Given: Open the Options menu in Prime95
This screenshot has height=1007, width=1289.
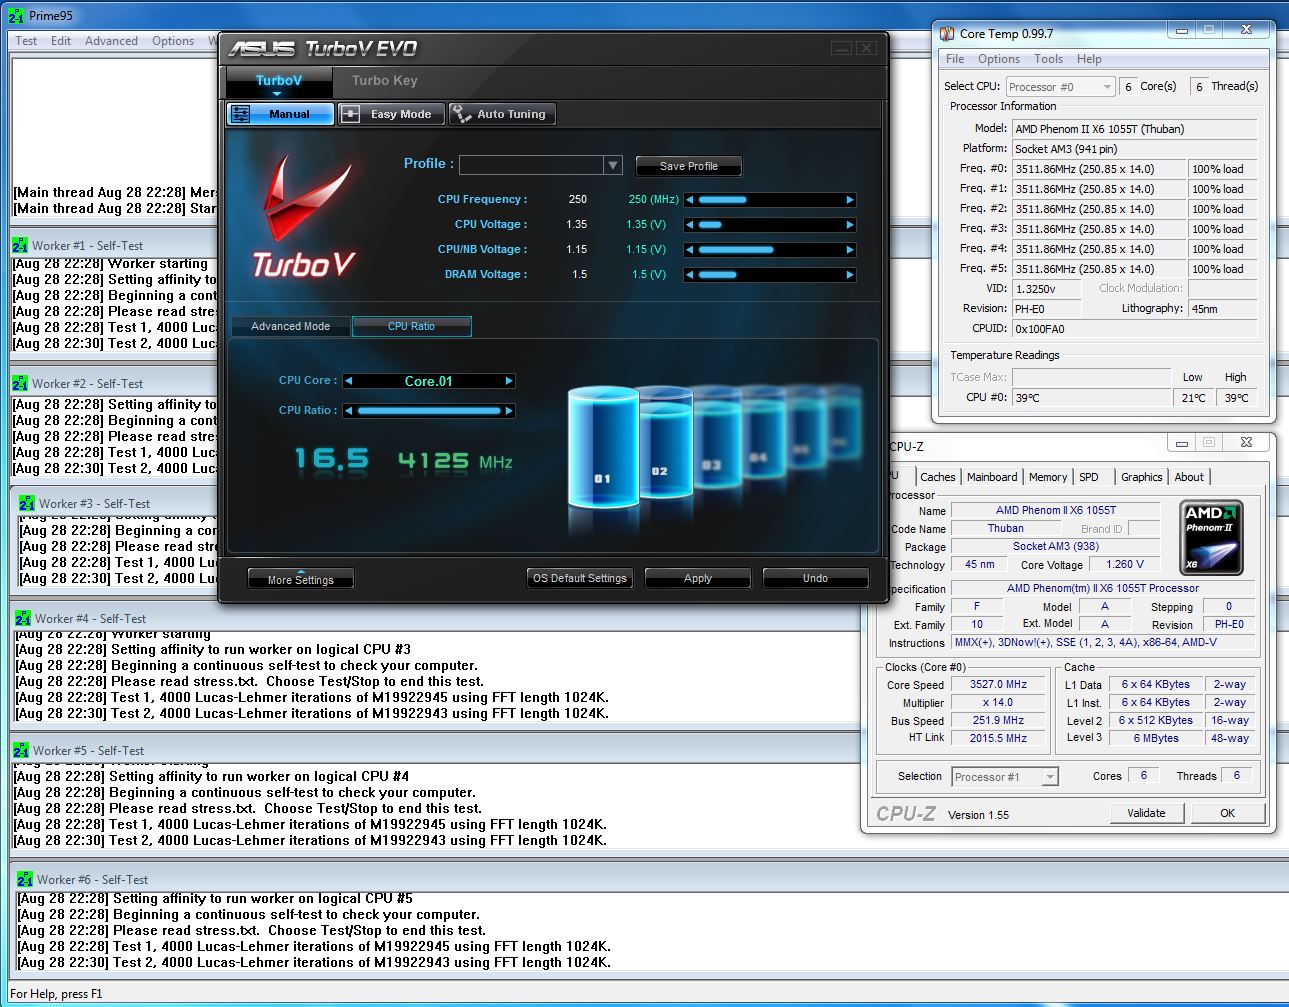Looking at the screenshot, I should [x=173, y=41].
